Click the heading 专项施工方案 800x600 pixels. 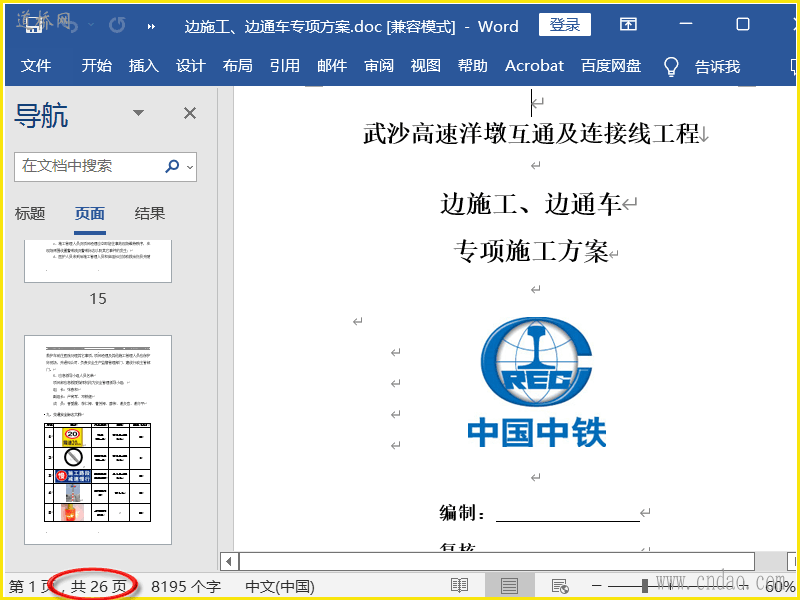coord(531,252)
